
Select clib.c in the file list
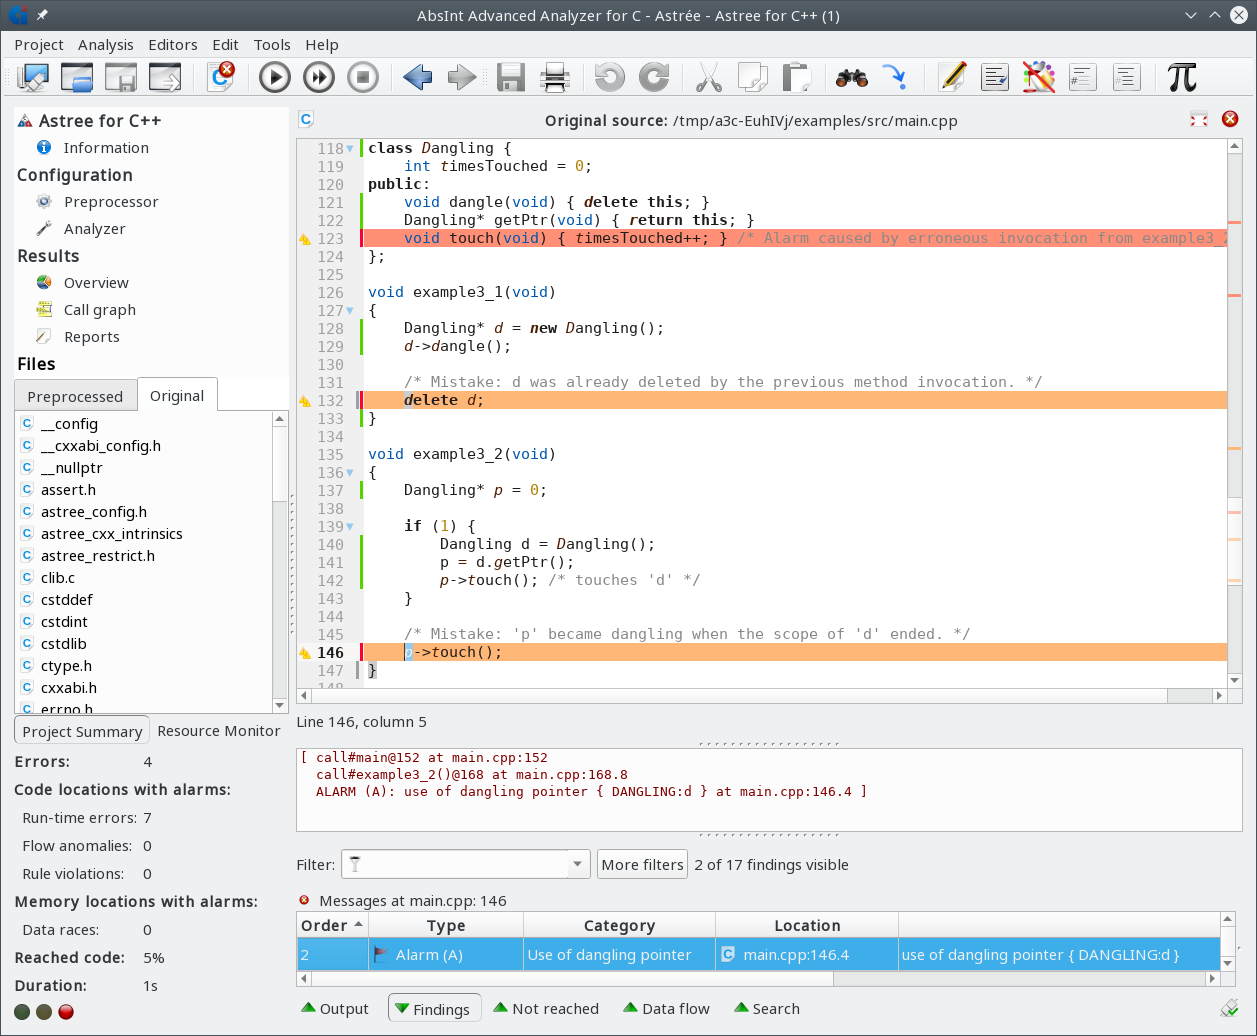tap(58, 578)
